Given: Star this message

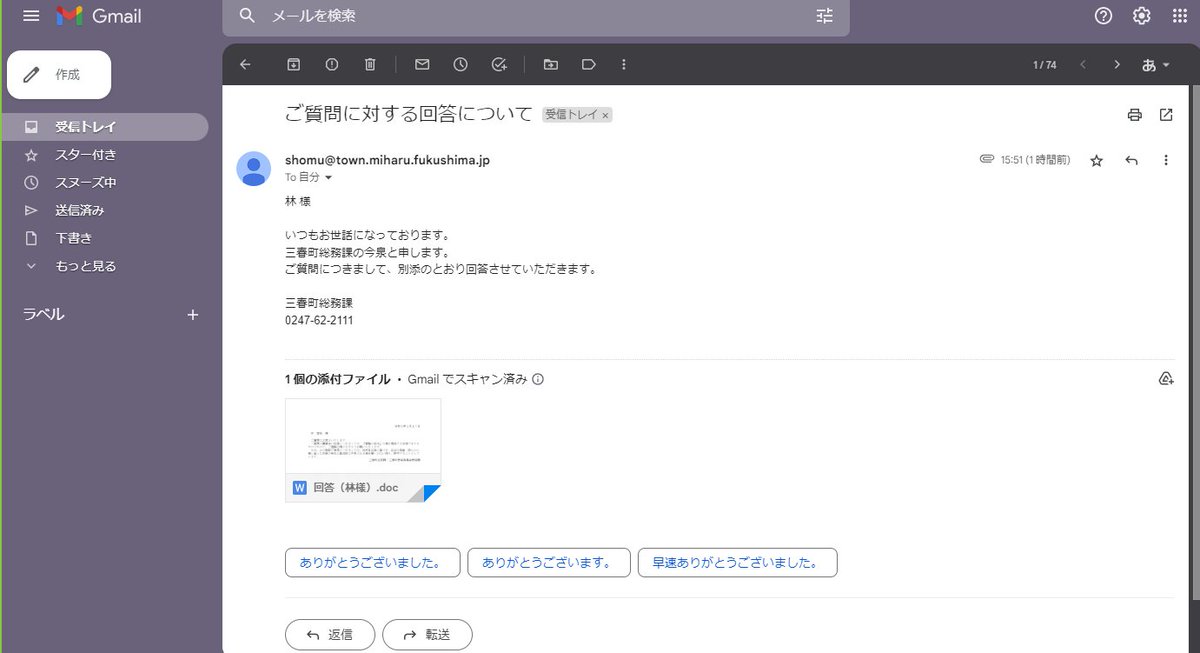Looking at the screenshot, I should click(1096, 160).
